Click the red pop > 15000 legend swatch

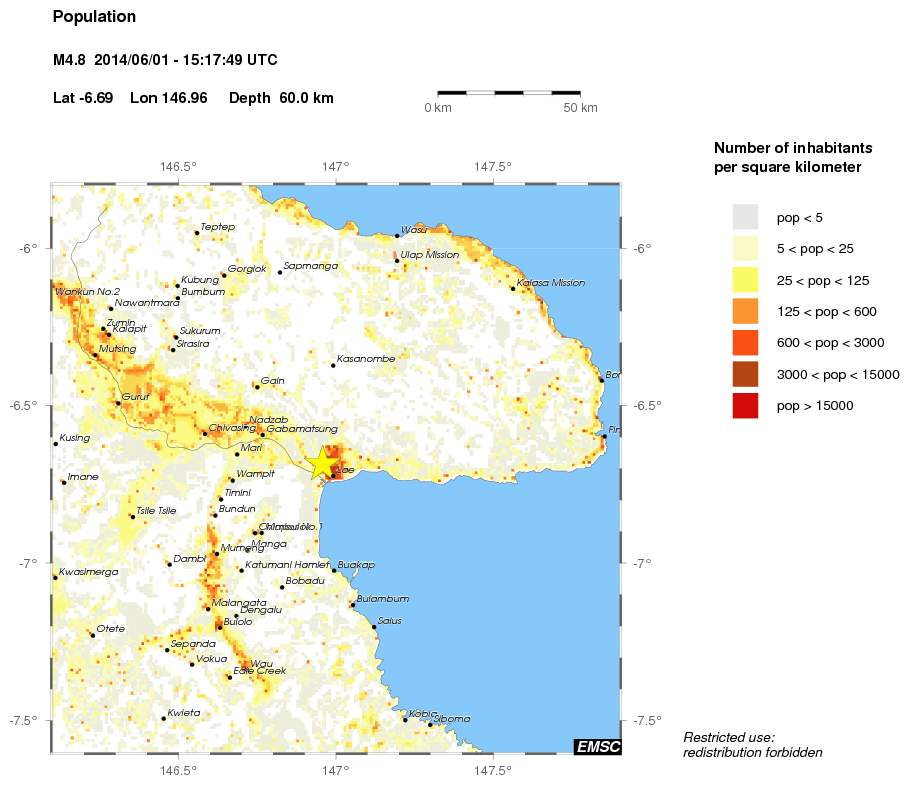pos(745,406)
